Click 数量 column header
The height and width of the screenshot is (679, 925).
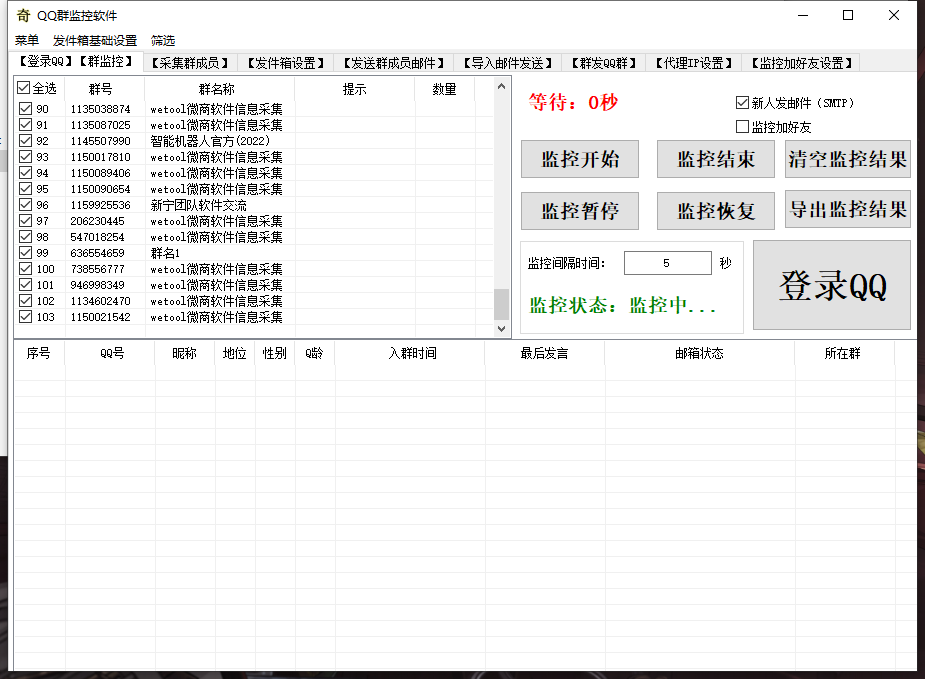pos(444,89)
